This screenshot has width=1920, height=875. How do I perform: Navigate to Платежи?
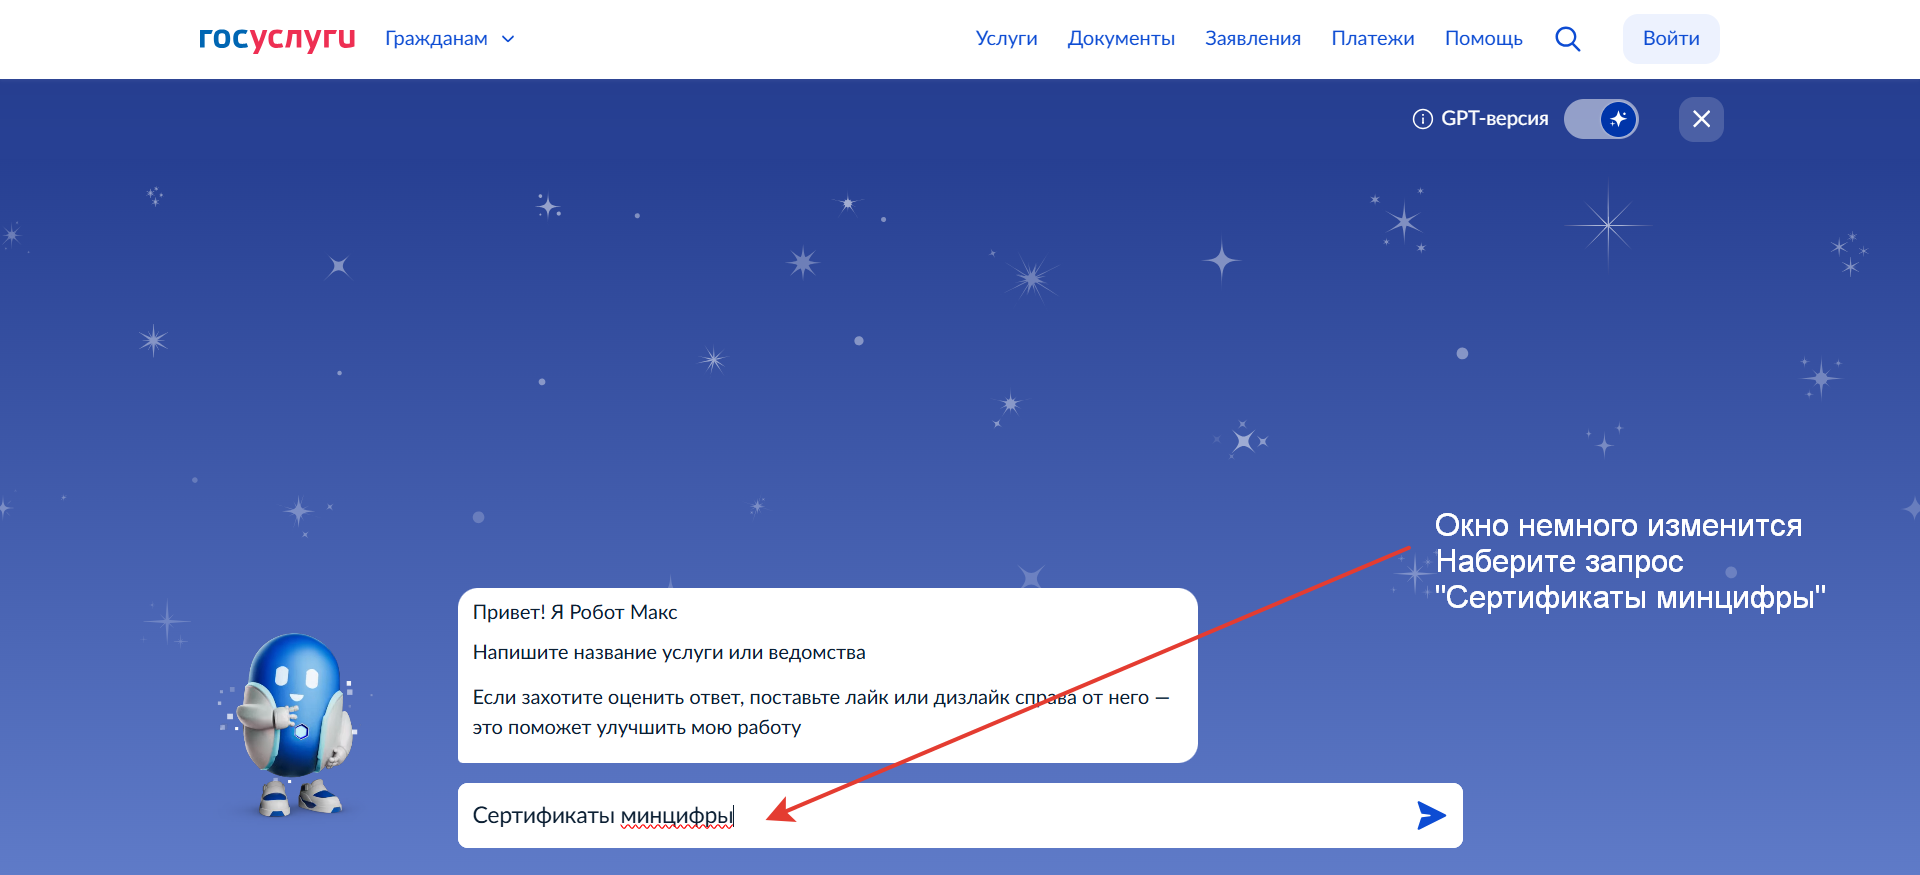(1372, 39)
